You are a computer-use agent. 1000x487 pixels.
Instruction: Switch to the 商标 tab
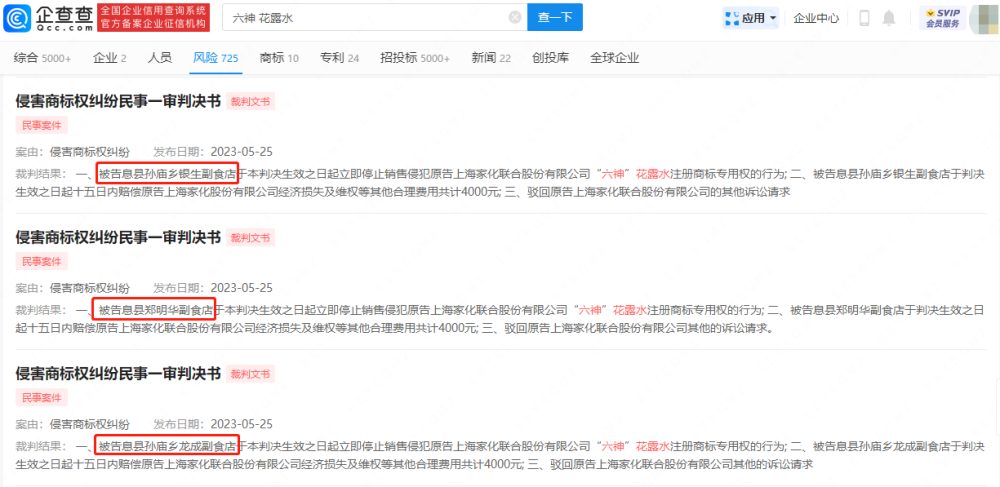click(279, 58)
